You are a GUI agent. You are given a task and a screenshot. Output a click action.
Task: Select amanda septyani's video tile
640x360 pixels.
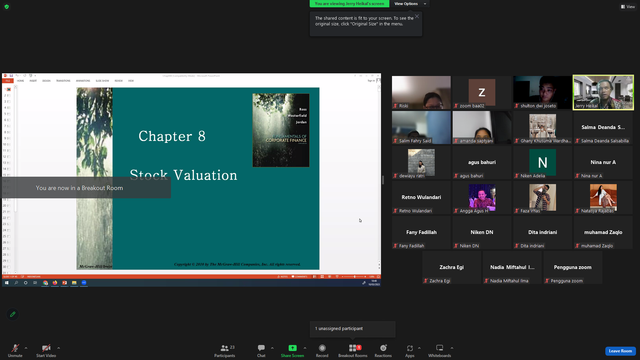(482, 127)
